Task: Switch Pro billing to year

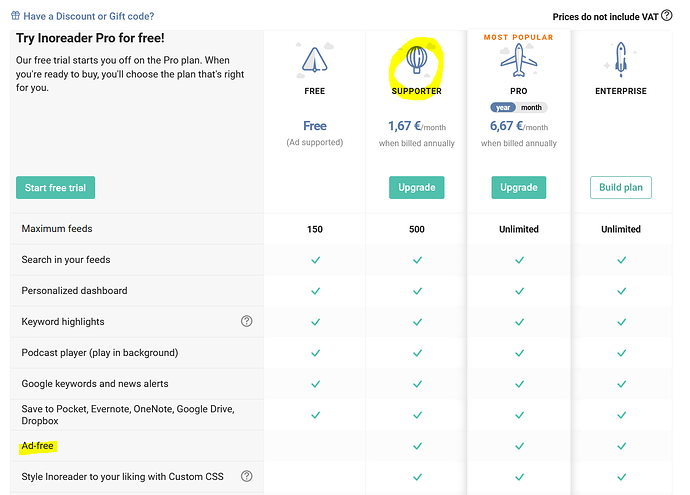Action: pyautogui.click(x=503, y=107)
